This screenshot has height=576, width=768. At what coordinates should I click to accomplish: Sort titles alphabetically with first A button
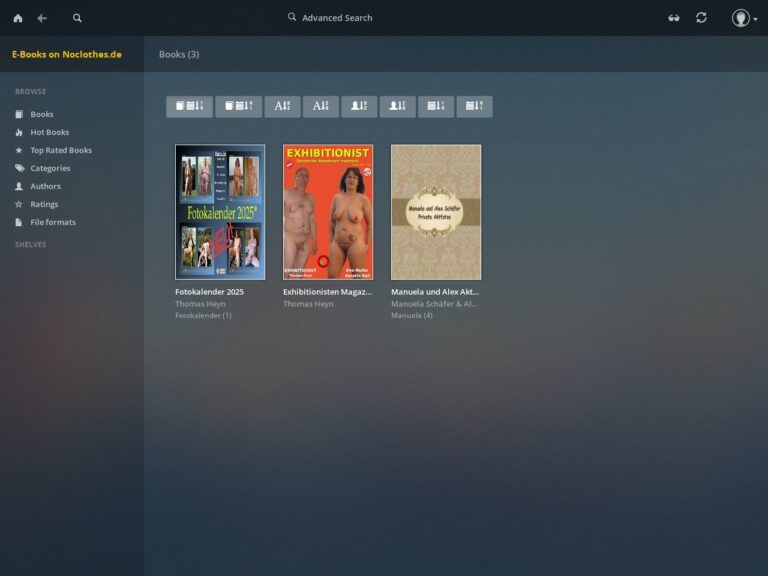pos(282,106)
